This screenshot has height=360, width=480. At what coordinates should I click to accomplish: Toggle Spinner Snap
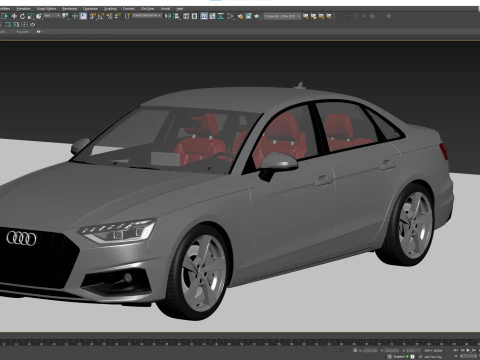(118, 16)
